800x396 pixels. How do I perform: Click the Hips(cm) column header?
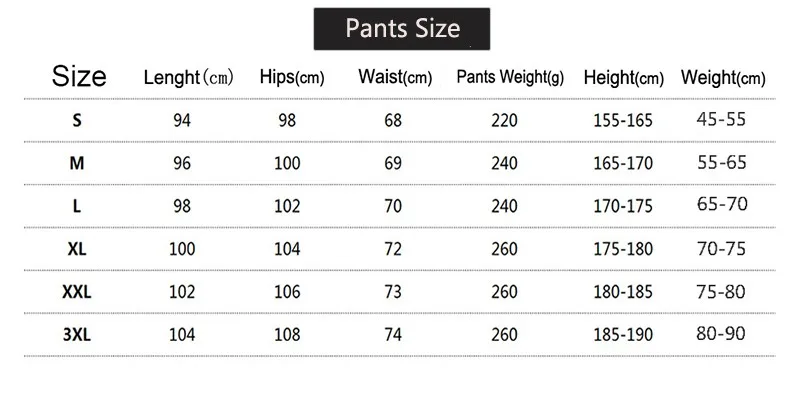click(x=292, y=77)
